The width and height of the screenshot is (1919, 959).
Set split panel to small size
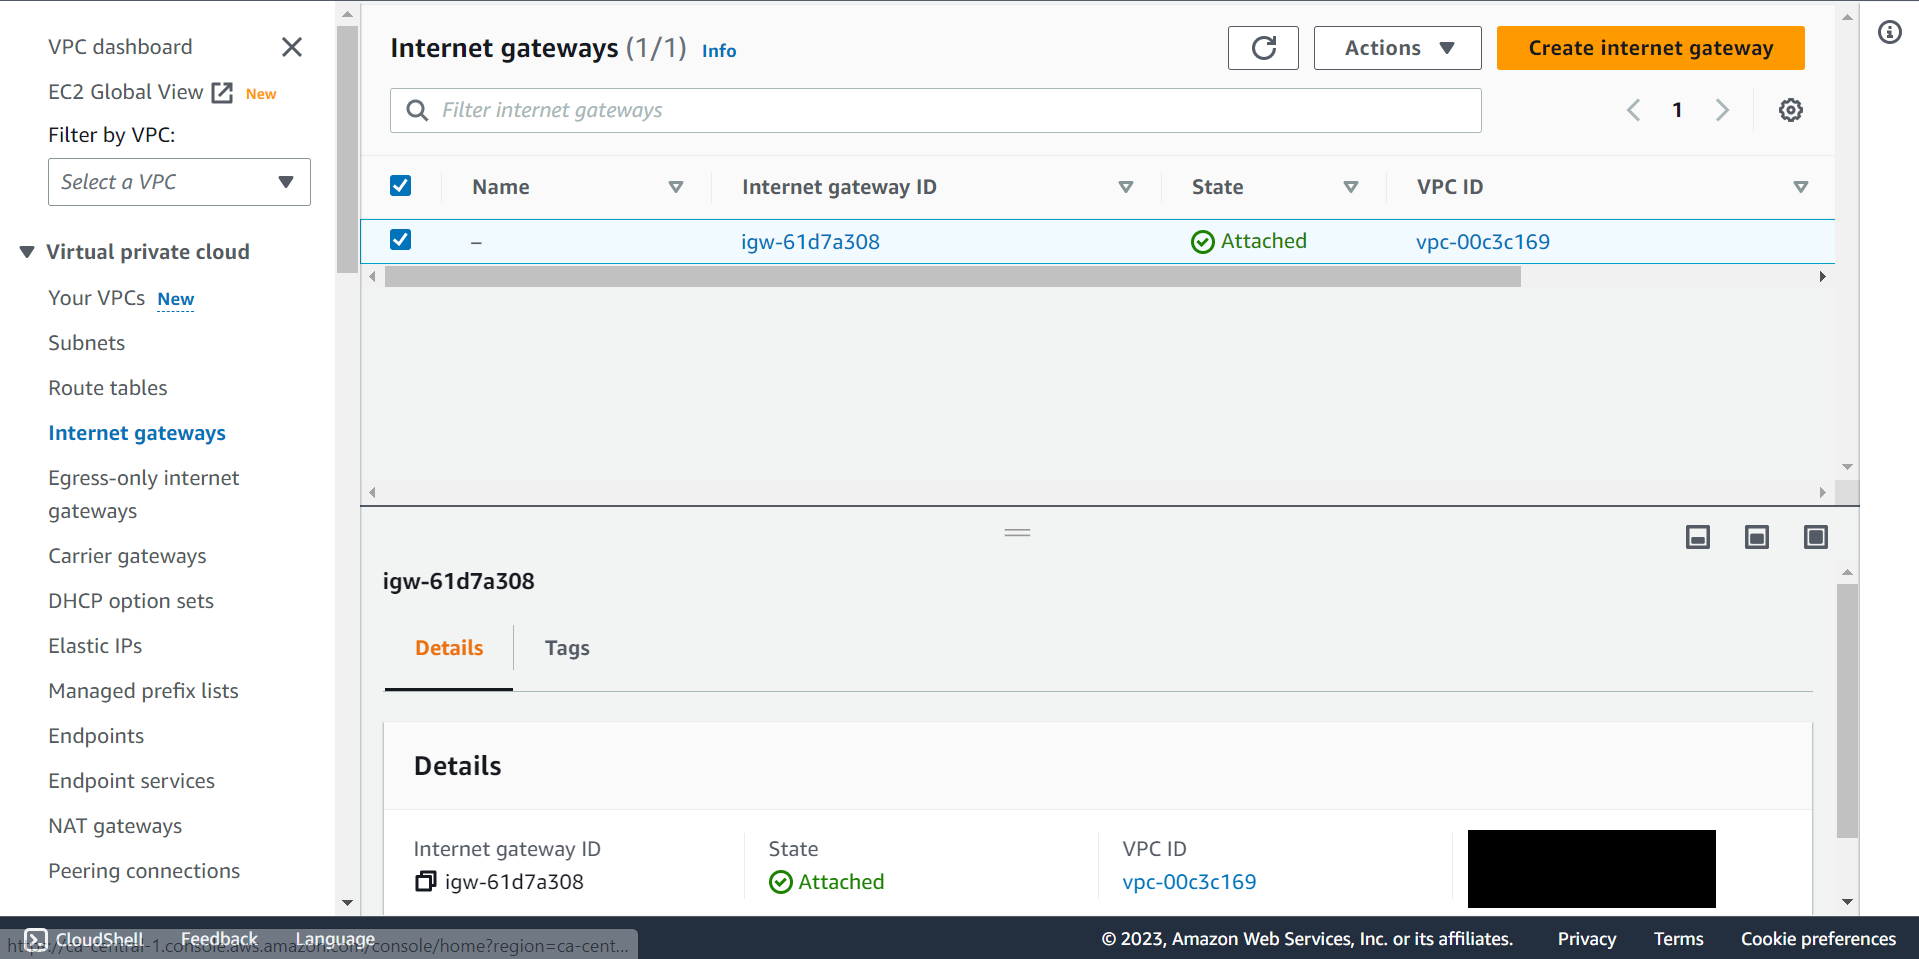click(x=1698, y=537)
